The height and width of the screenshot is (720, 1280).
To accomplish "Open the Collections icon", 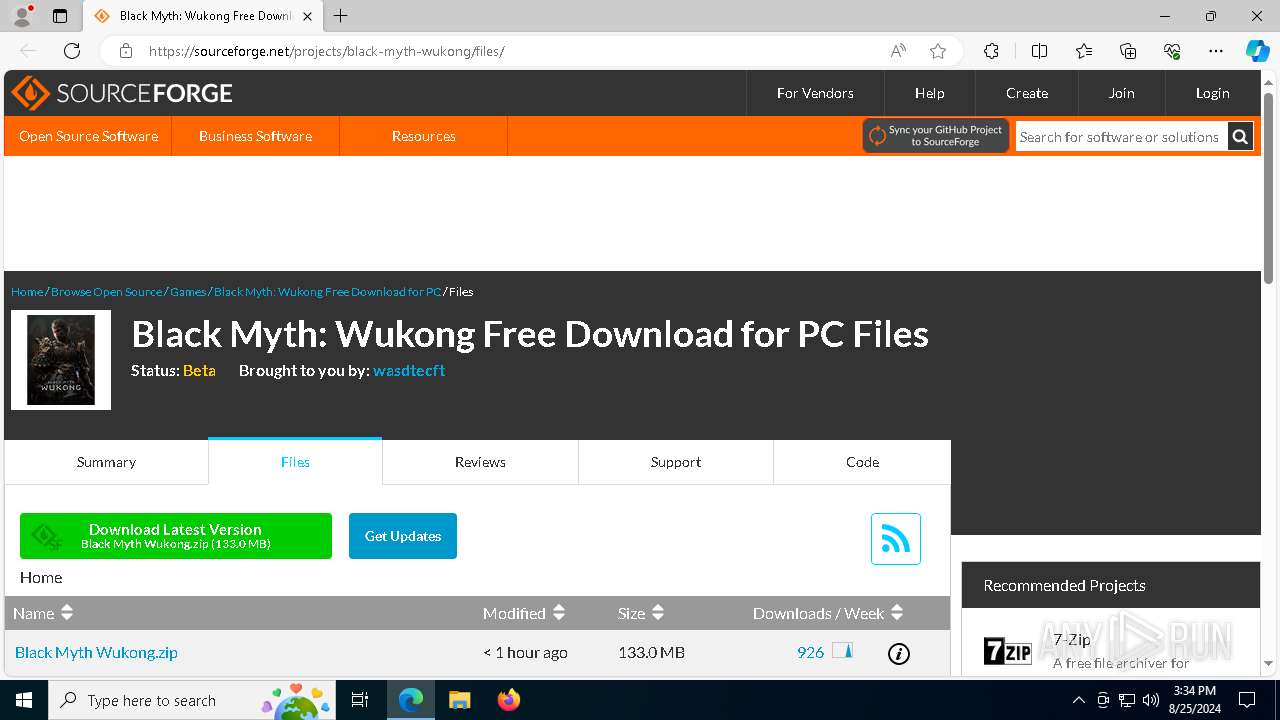I will pos(1128,51).
